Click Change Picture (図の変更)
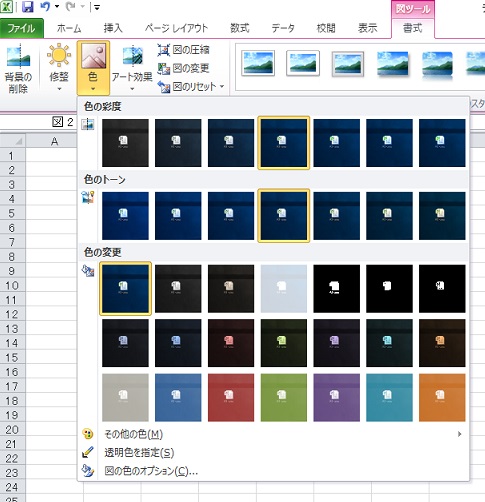This screenshot has width=485, height=502. click(183, 68)
